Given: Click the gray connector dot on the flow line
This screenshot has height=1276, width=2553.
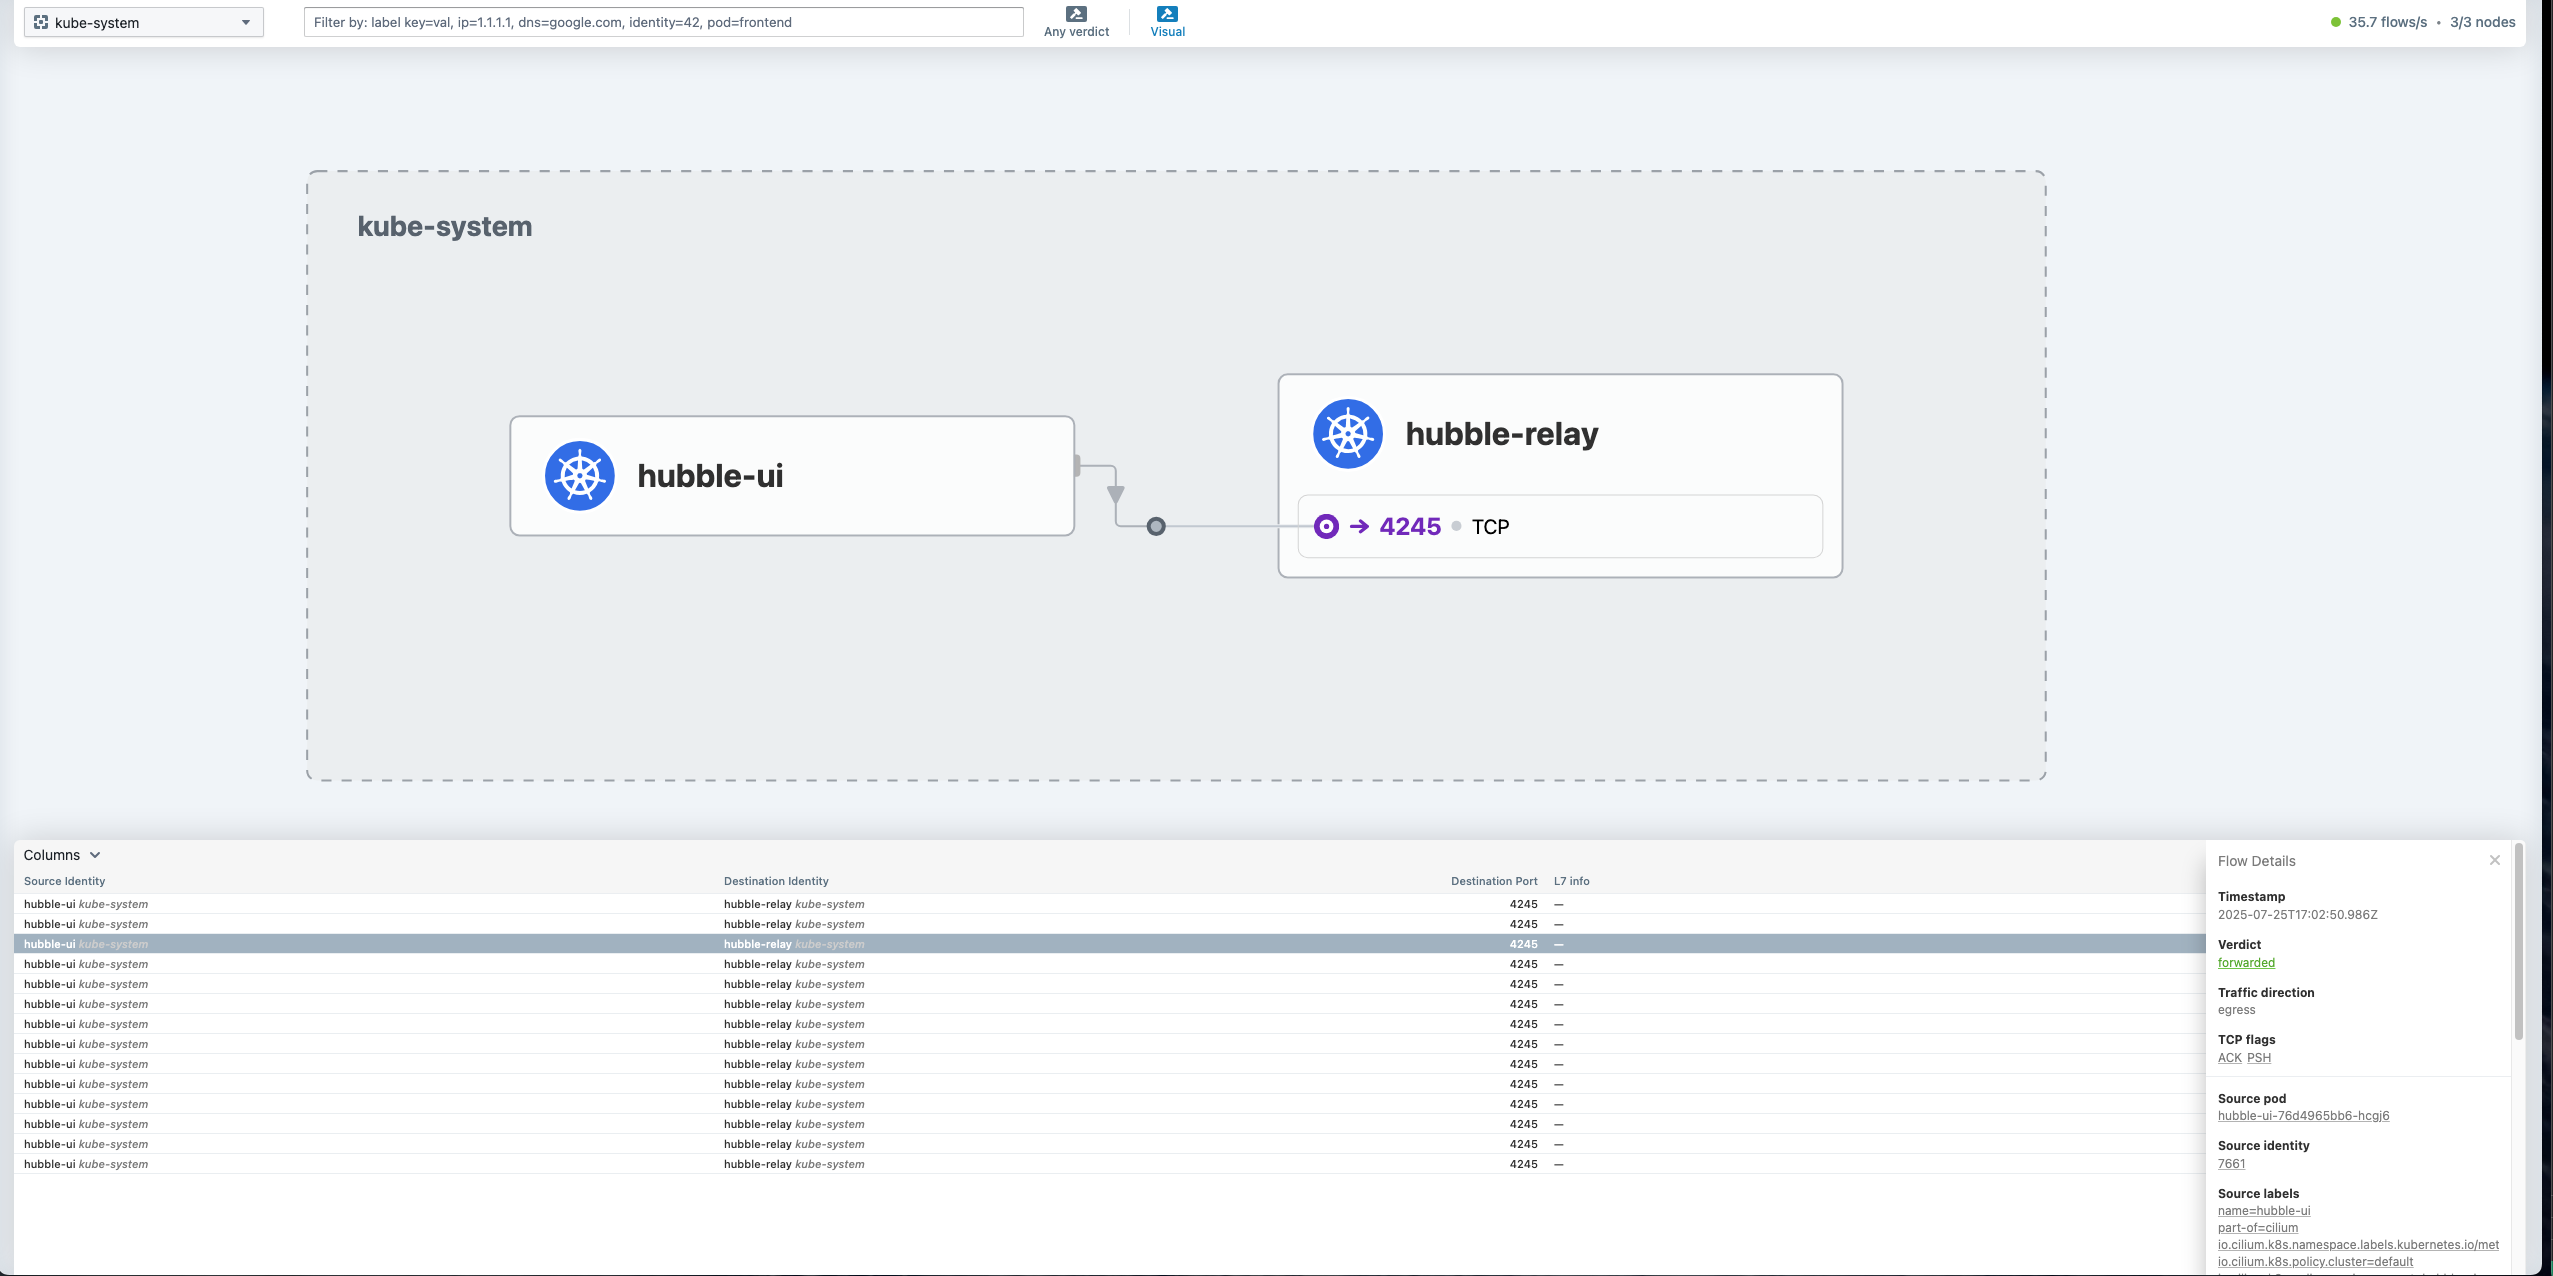Looking at the screenshot, I should click(x=1156, y=526).
